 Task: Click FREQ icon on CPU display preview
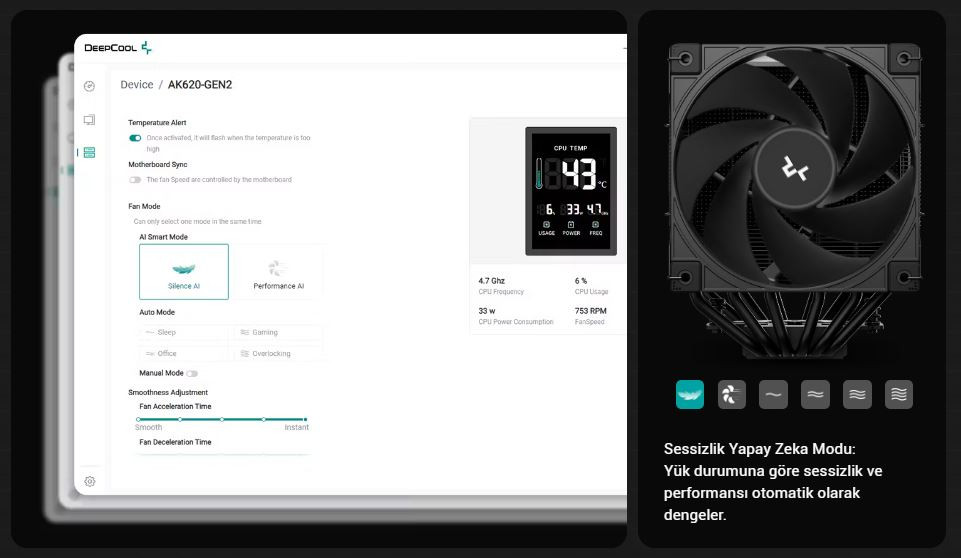[596, 225]
